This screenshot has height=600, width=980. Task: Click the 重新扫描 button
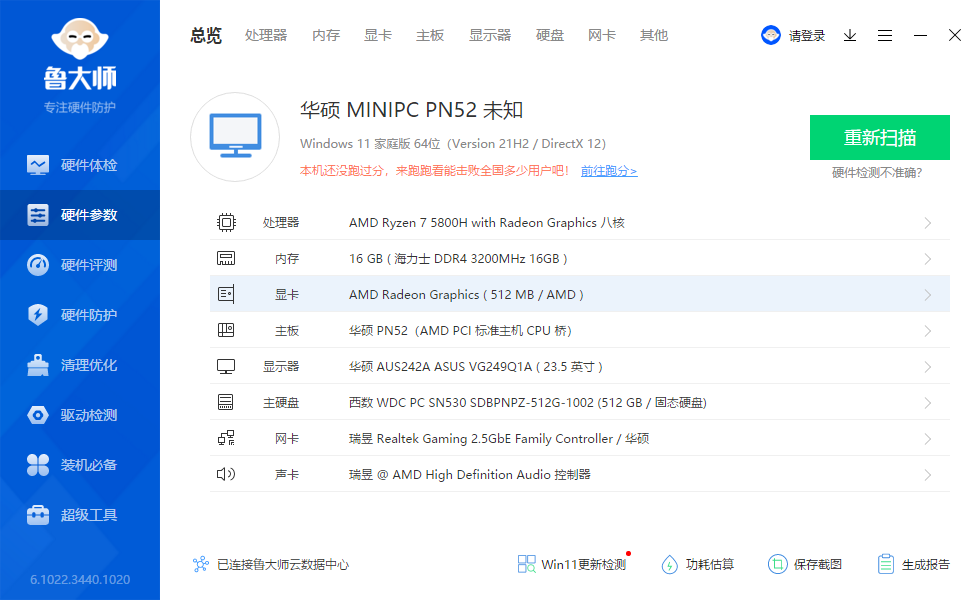[x=879, y=137]
